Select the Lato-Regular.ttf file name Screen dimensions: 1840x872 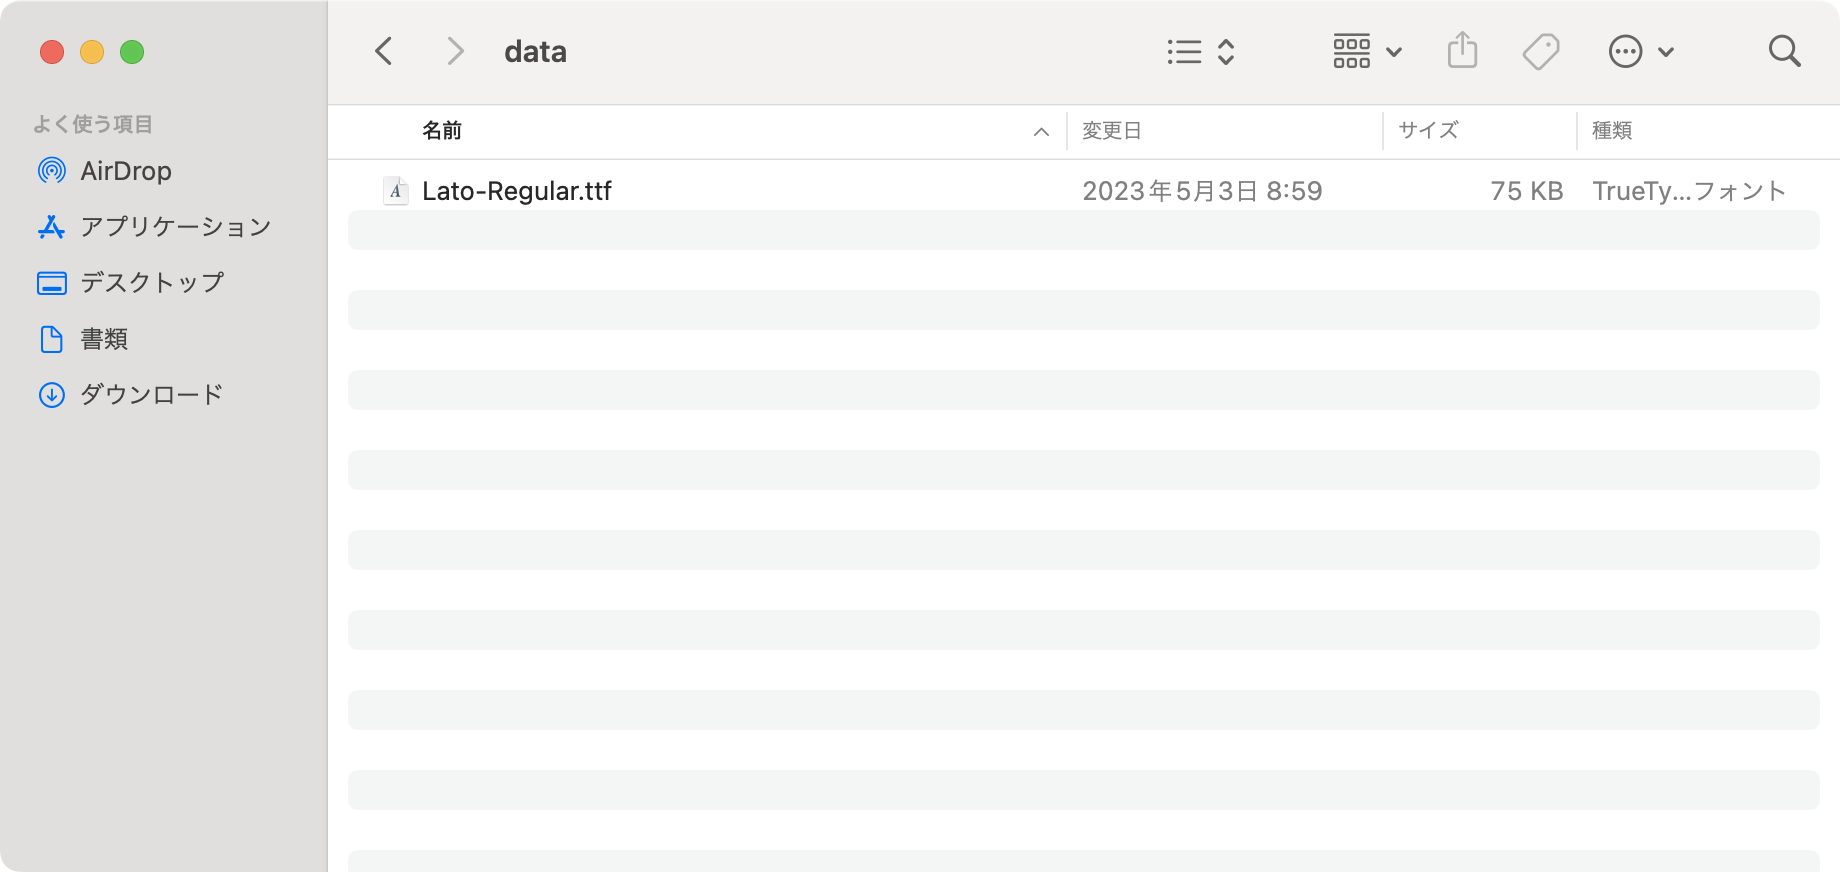pos(517,191)
